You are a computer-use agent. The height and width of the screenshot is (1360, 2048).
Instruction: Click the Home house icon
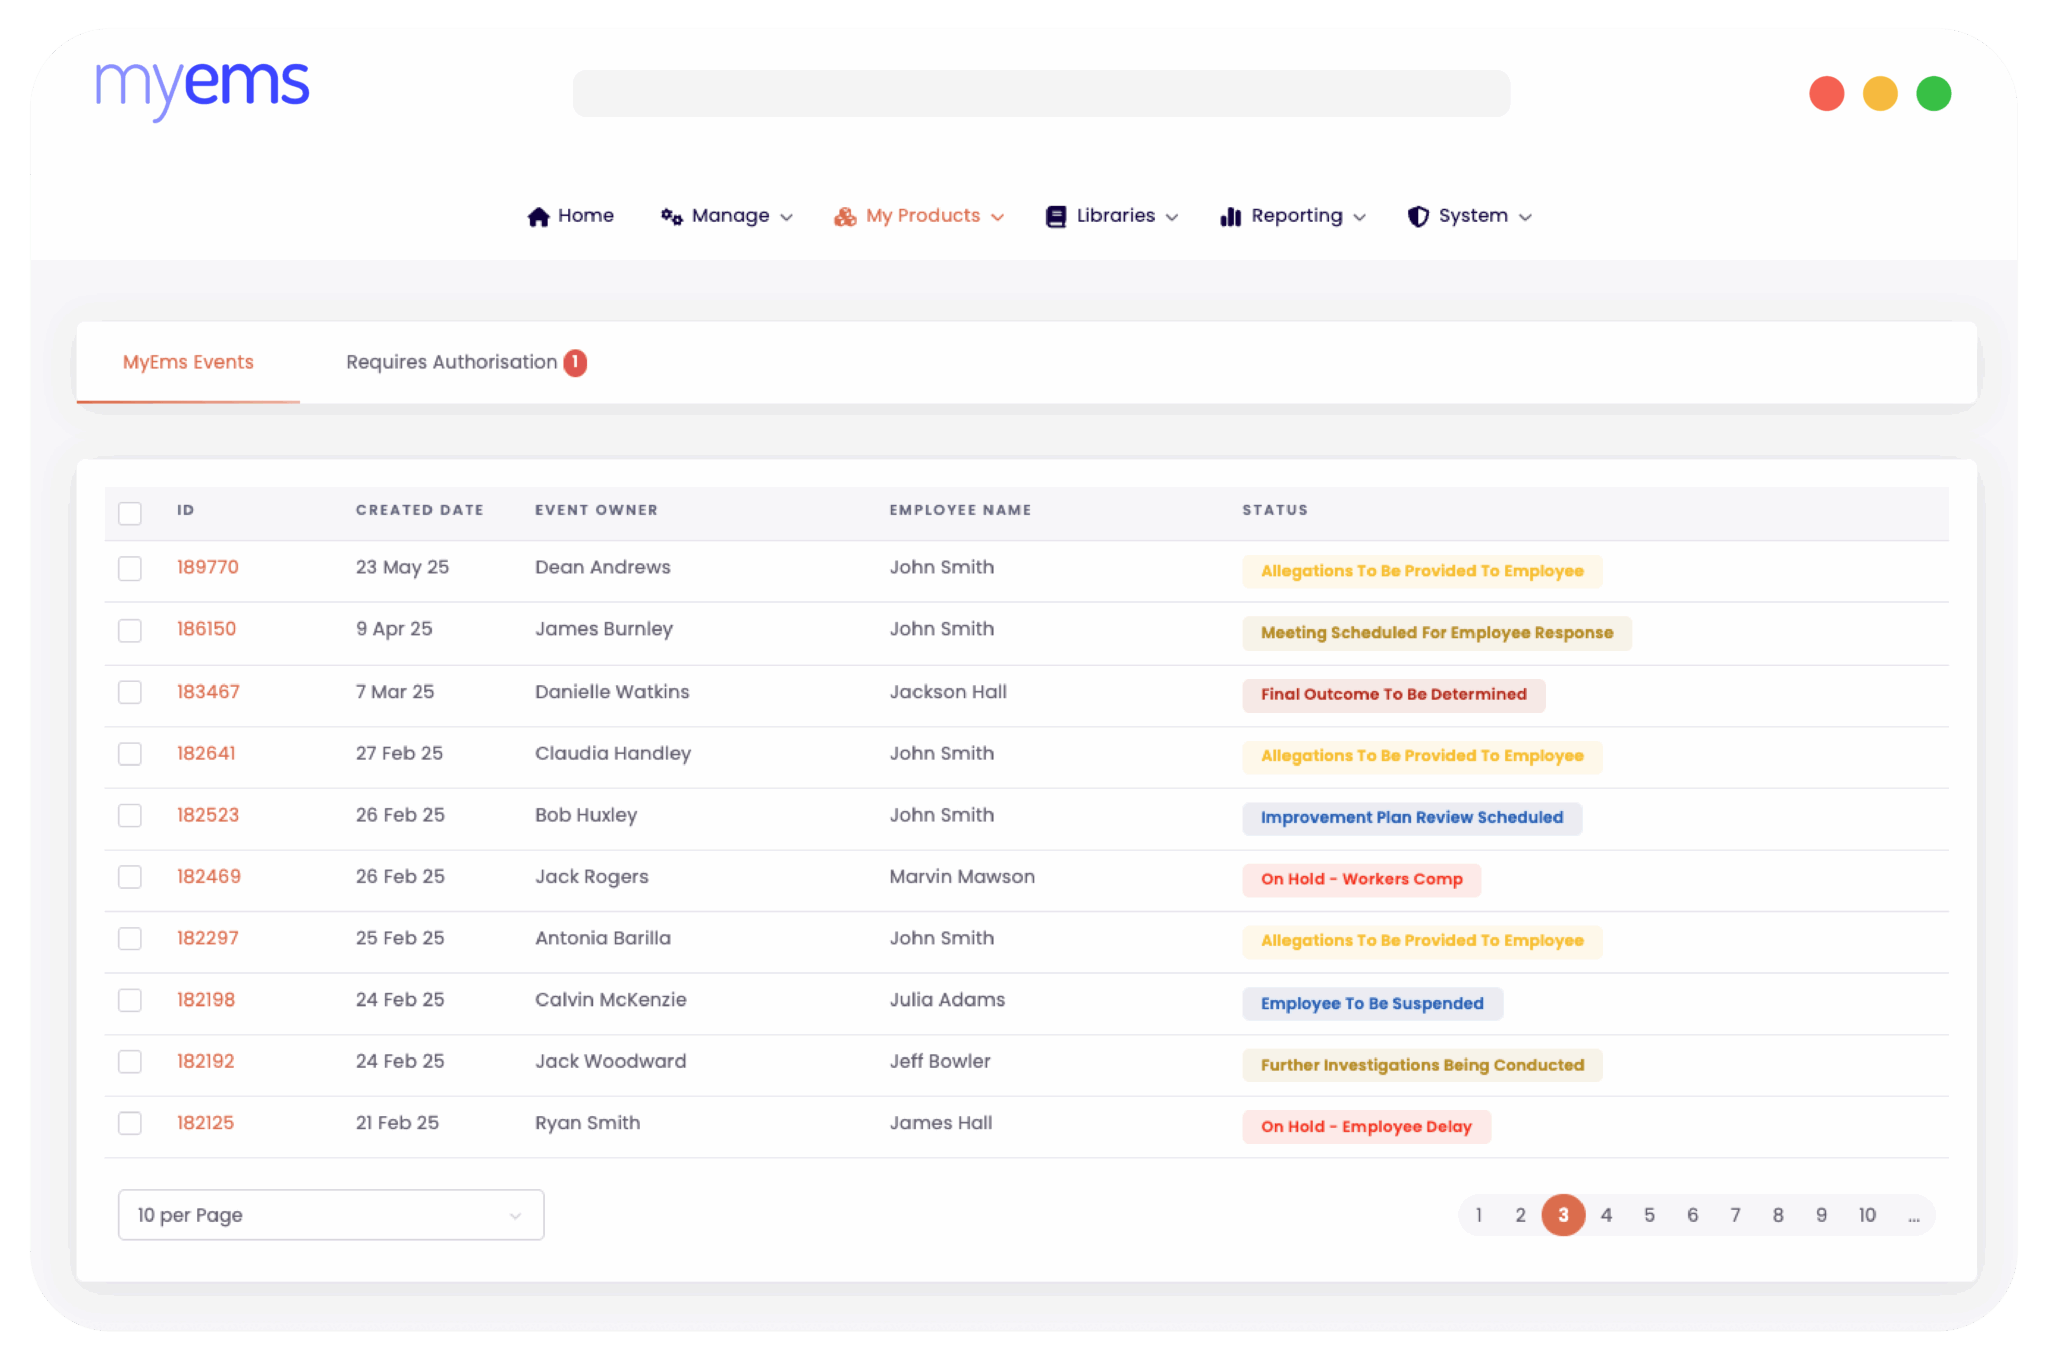click(538, 215)
